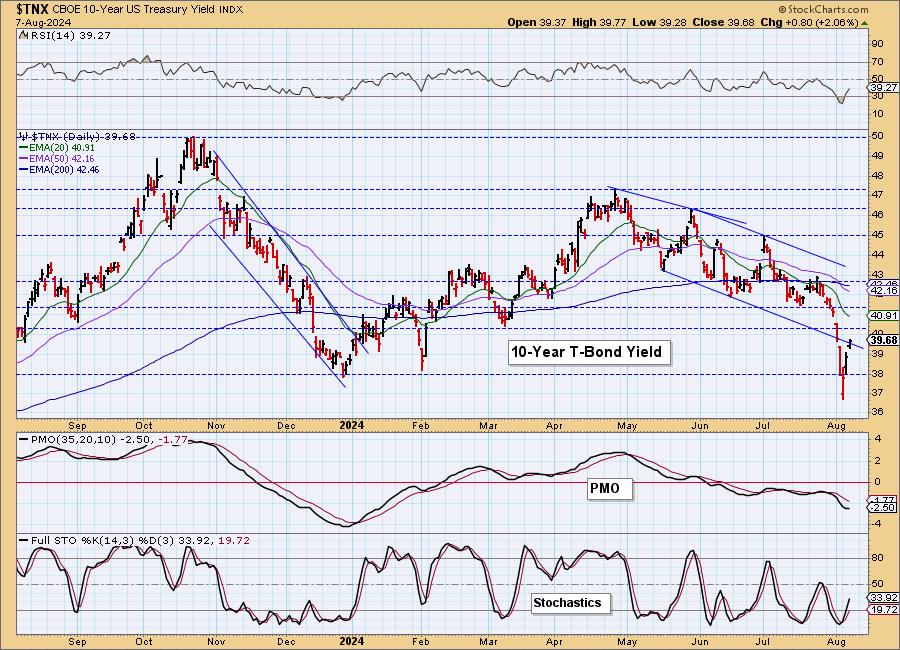This screenshot has height=650, width=900.
Task: Click the 19.72 stochastic %D value tag
Action: pyautogui.click(x=884, y=610)
